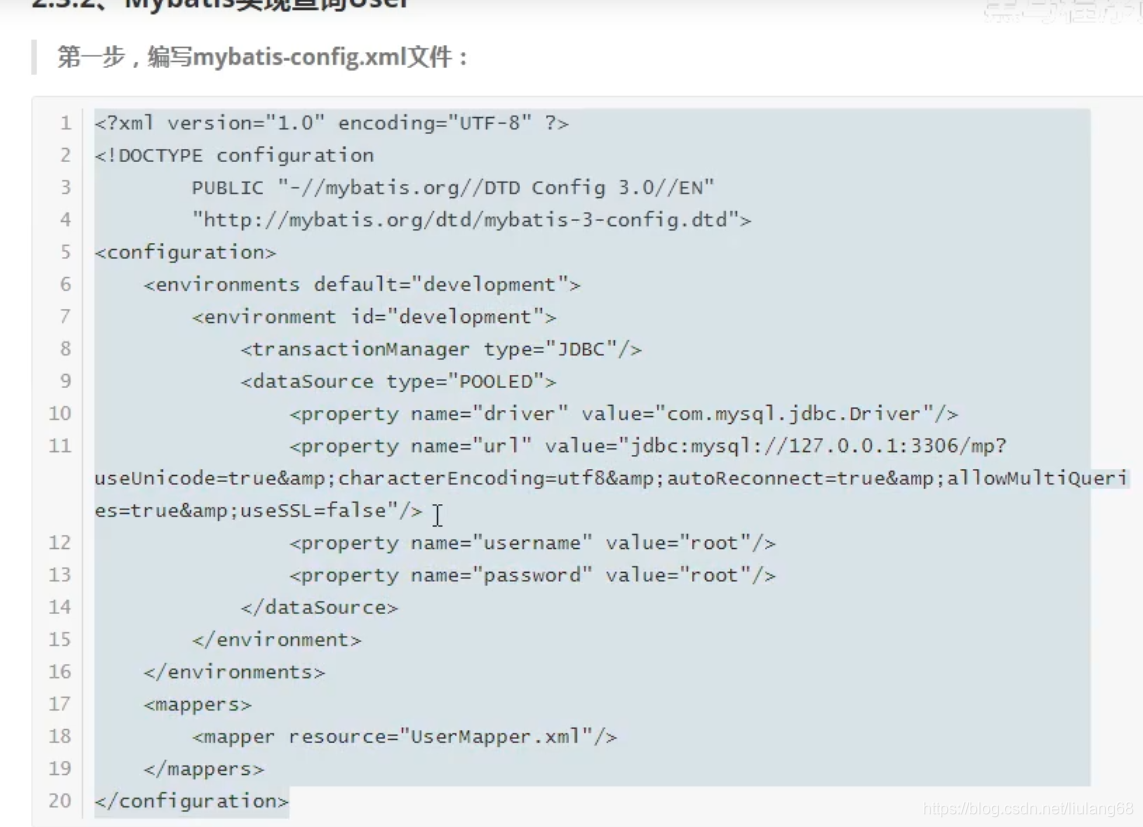Click the username property value="root" line
Viewport: 1143px width, 827px height.
tap(532, 543)
